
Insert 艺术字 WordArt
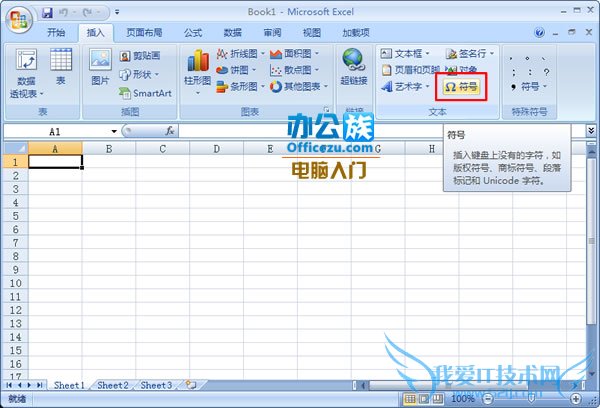(x=405, y=87)
